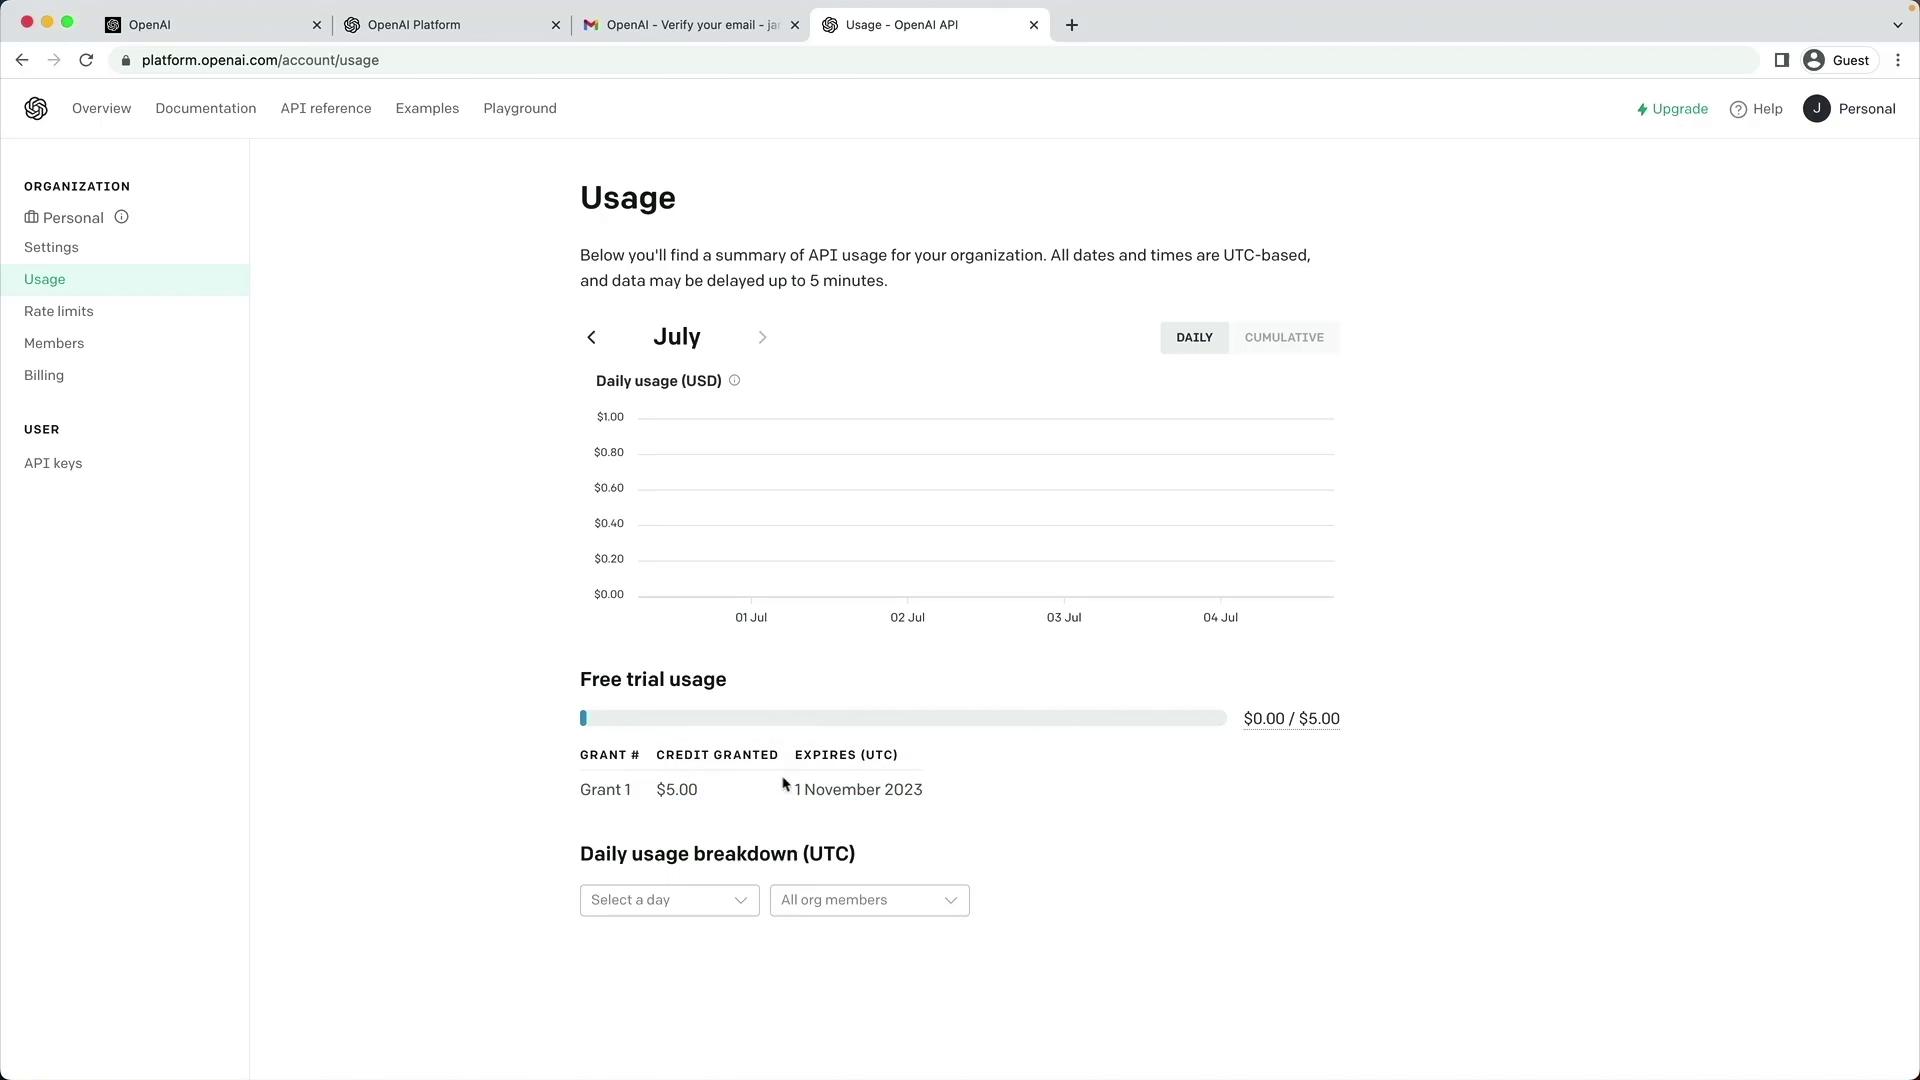Click the J avatar icon

coord(1816,109)
